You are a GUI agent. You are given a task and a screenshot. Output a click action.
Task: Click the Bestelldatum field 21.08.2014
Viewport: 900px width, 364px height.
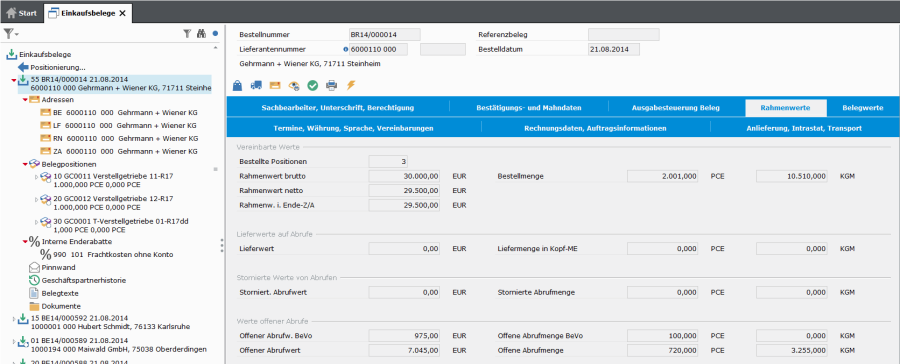pyautogui.click(x=614, y=49)
